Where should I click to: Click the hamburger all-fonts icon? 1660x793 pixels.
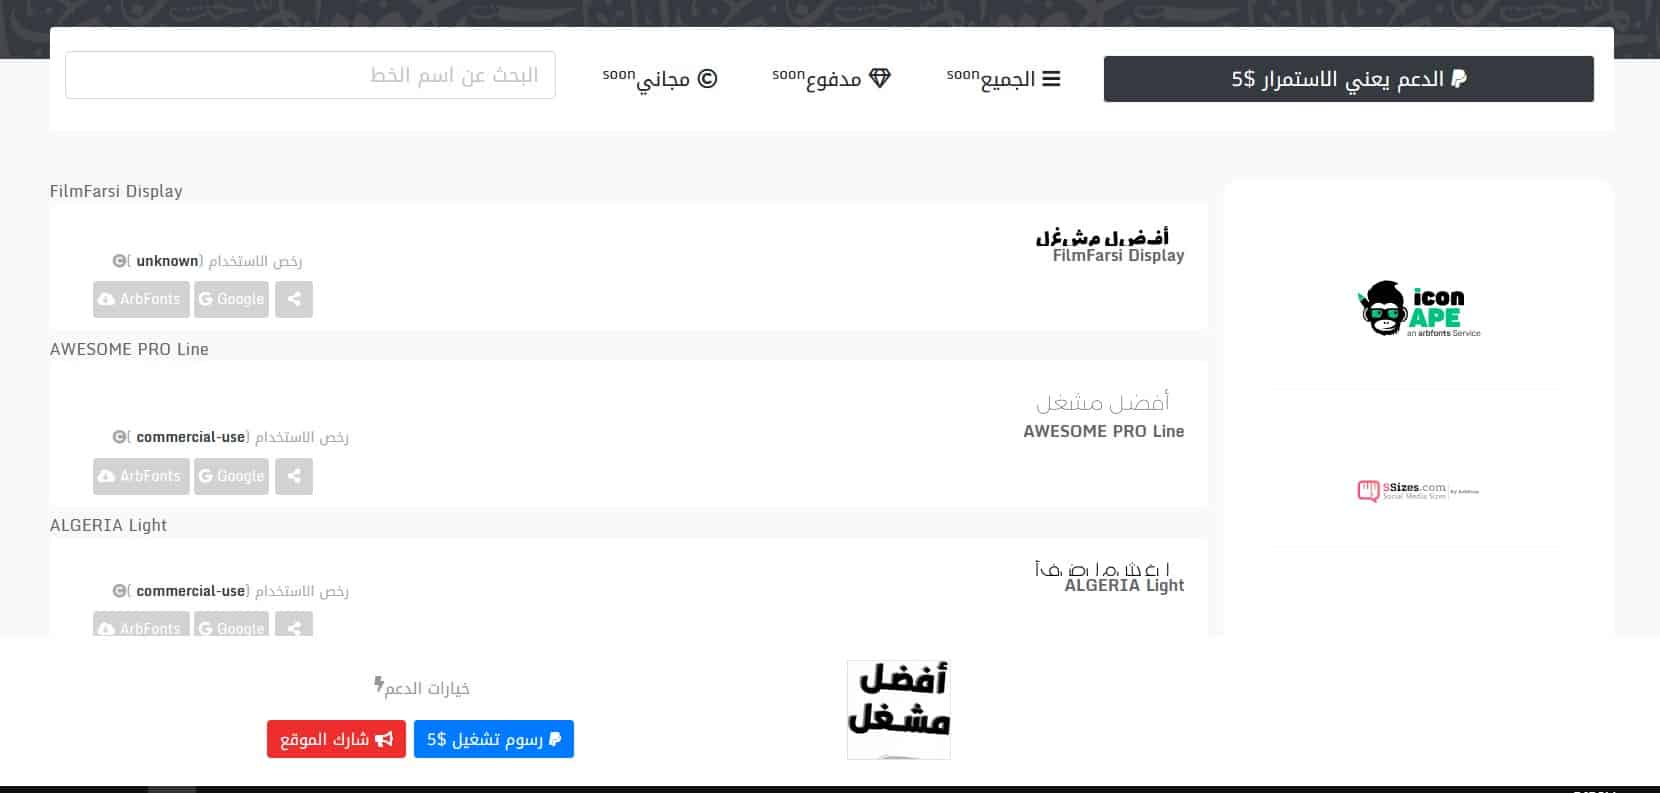[x=1051, y=78]
